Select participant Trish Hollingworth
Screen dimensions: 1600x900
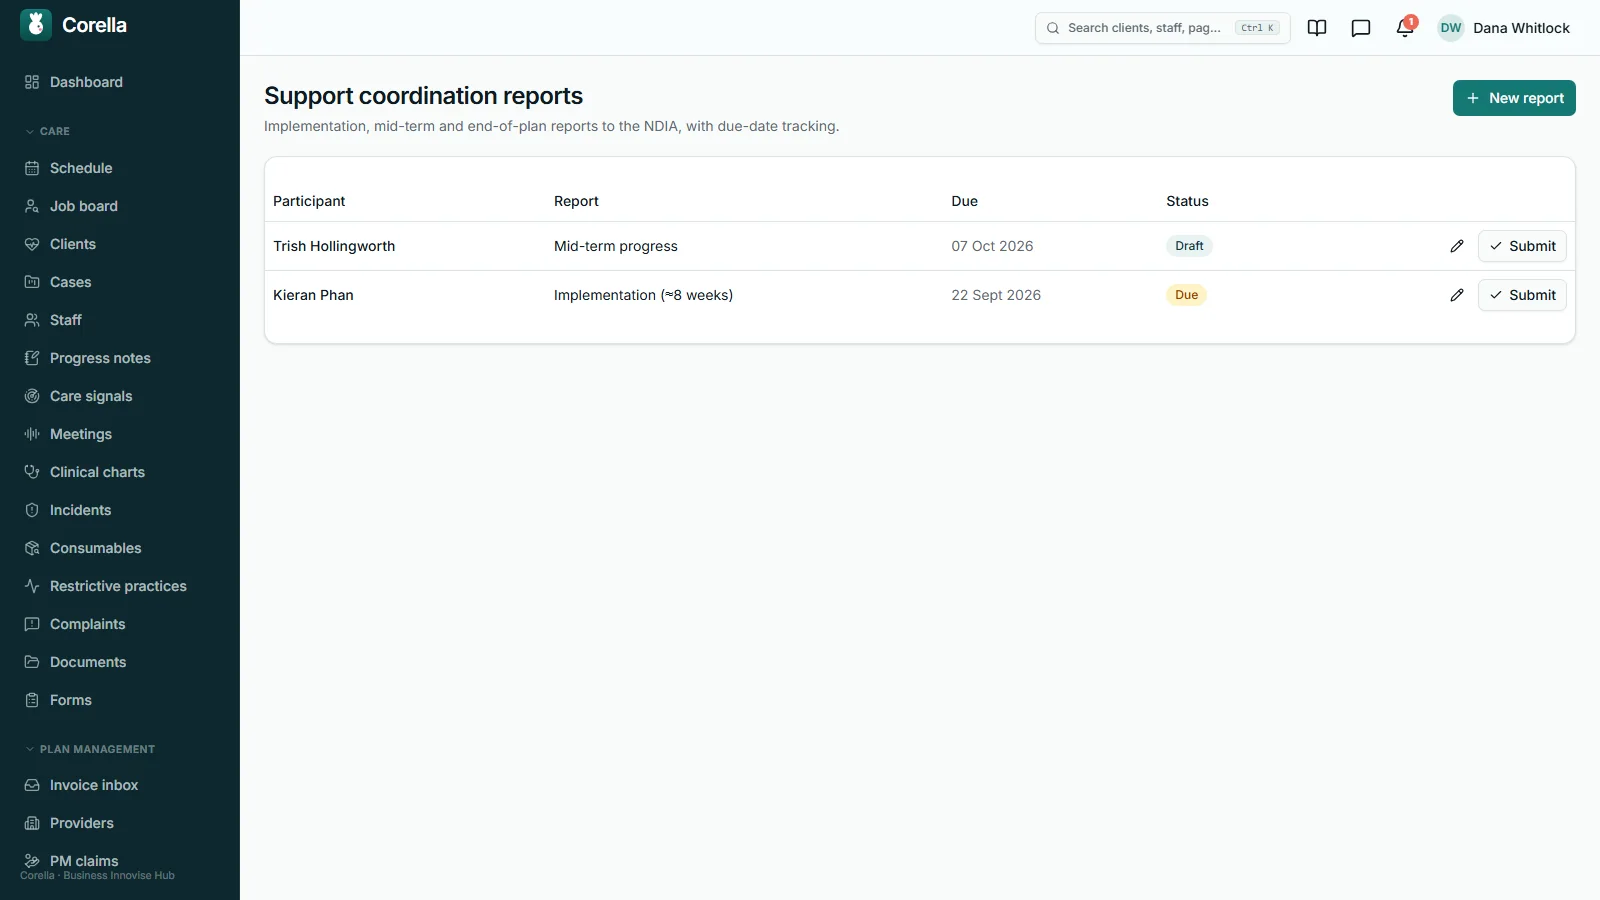click(334, 246)
